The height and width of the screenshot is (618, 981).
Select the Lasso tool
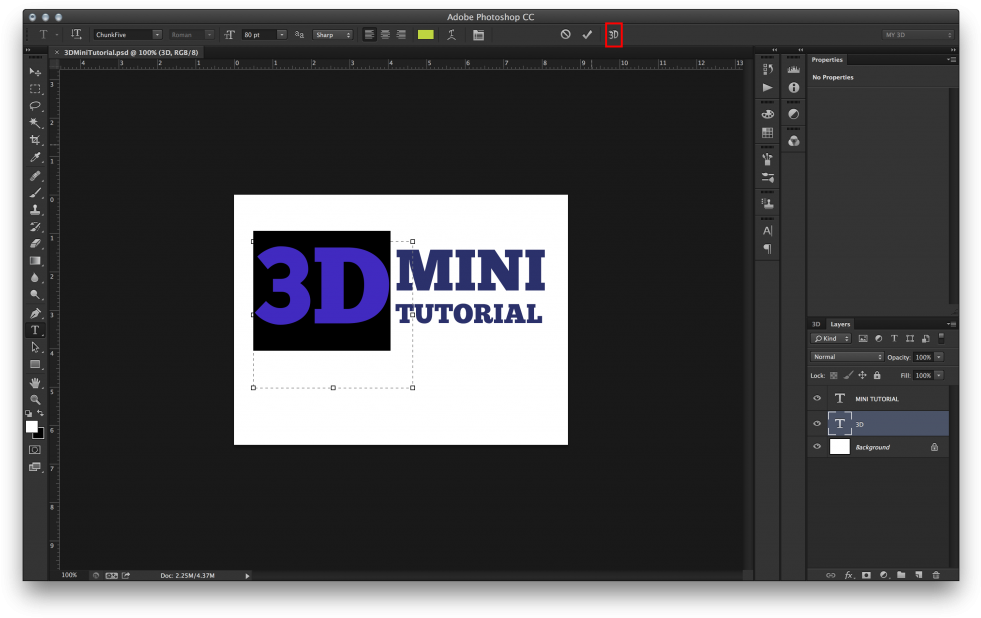(x=35, y=105)
